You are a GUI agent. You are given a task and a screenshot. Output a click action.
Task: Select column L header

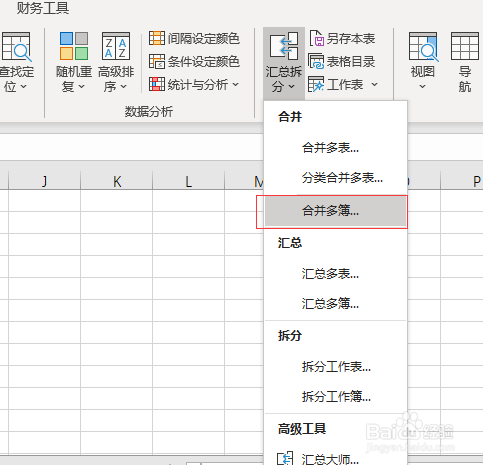click(189, 181)
